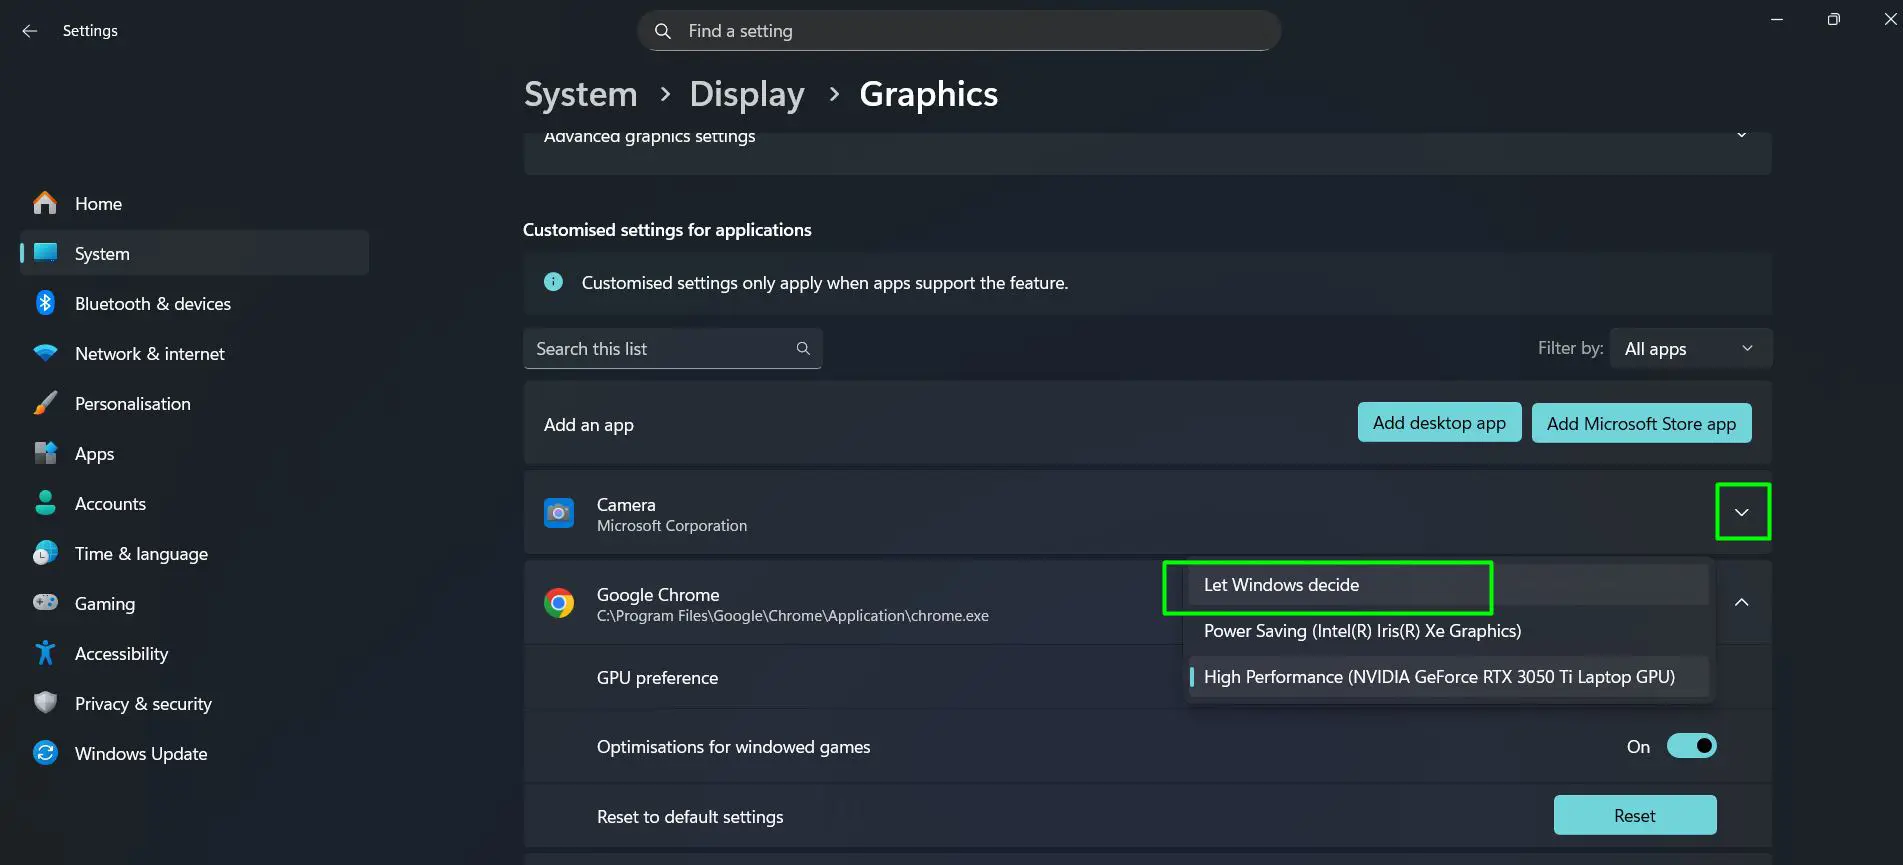
Task: Click the Google Chrome app name
Action: tap(658, 595)
